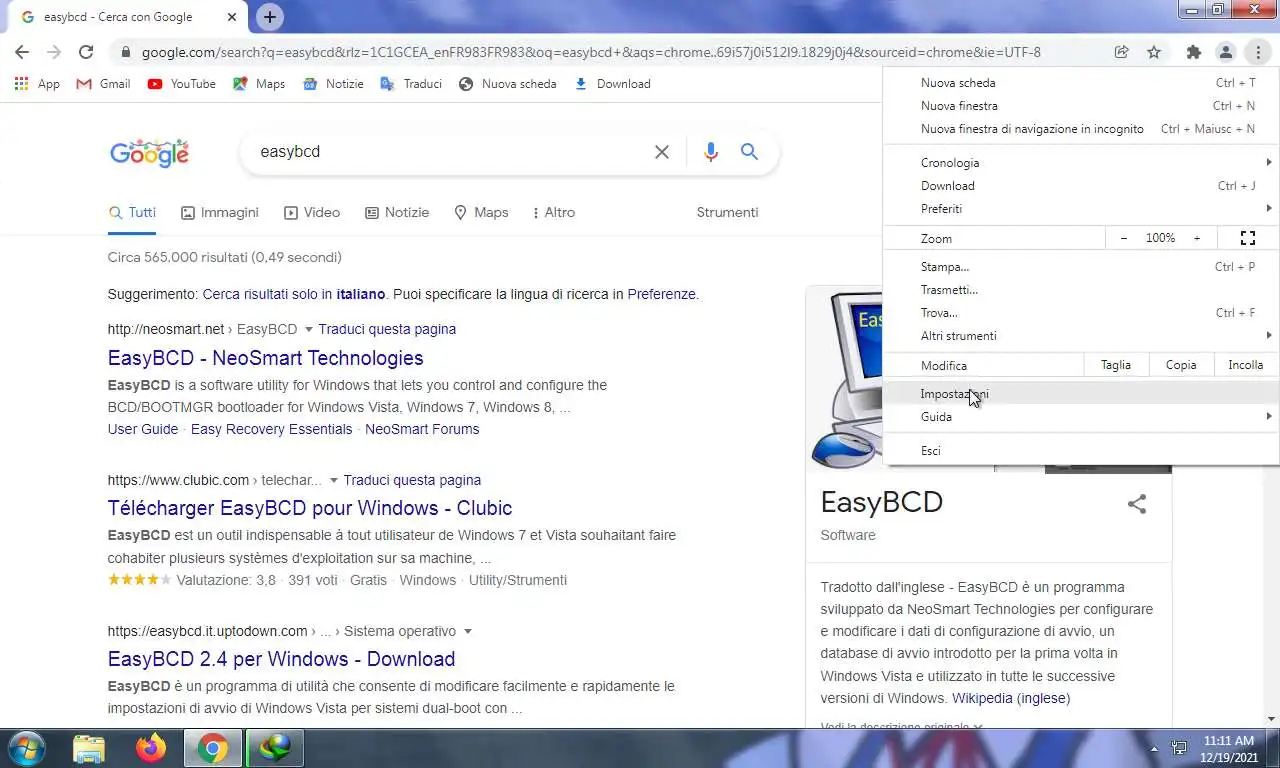This screenshot has height=768, width=1280.
Task: Switch to Immagini results tab
Action: (x=220, y=212)
